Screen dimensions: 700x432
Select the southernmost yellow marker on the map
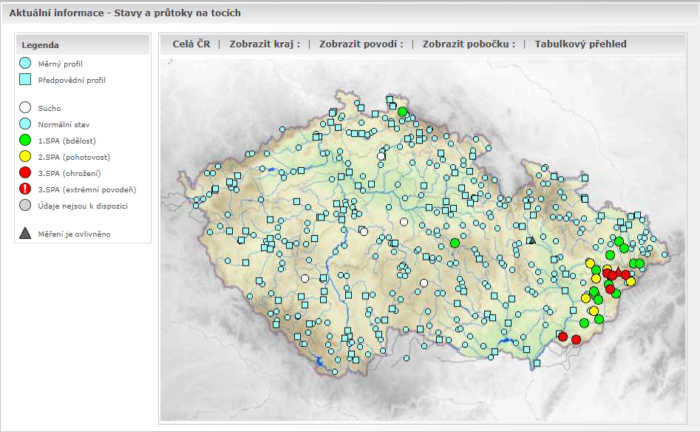click(594, 311)
